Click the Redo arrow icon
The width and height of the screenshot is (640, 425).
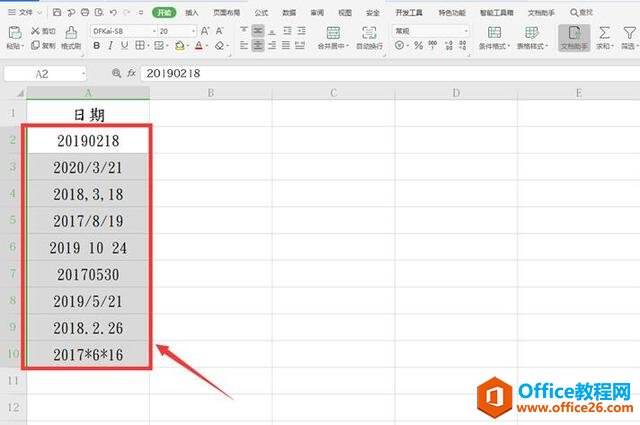pyautogui.click(x=127, y=13)
